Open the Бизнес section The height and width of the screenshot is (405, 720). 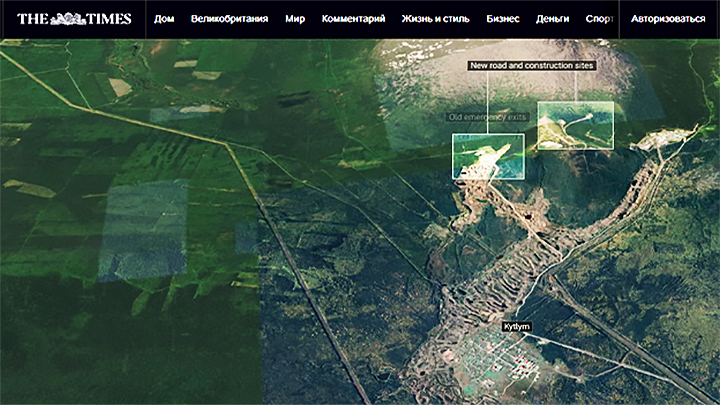coord(503,19)
